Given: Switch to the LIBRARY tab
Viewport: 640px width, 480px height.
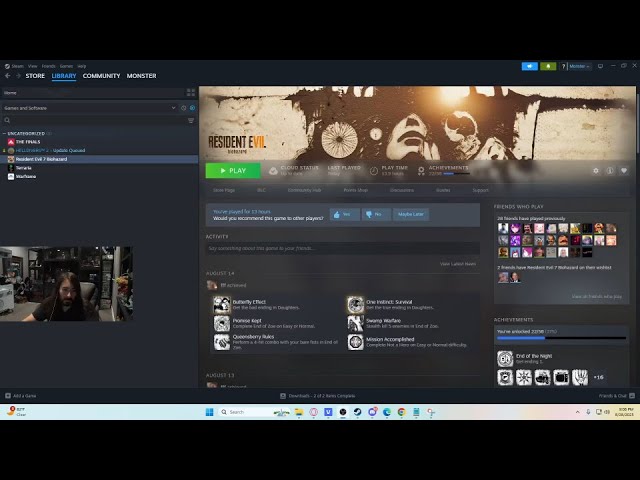Looking at the screenshot, I should coord(64,76).
